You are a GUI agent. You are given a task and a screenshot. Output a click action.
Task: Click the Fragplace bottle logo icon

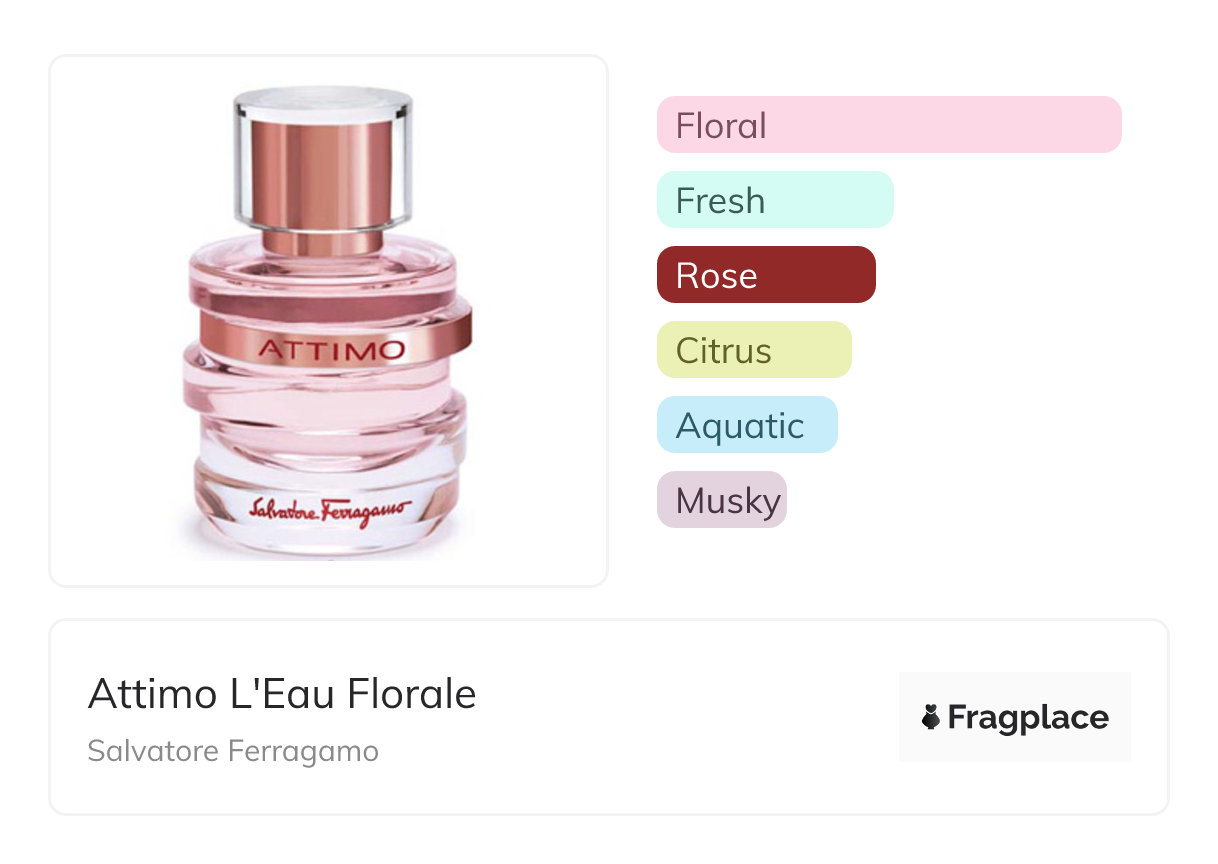[x=931, y=717]
